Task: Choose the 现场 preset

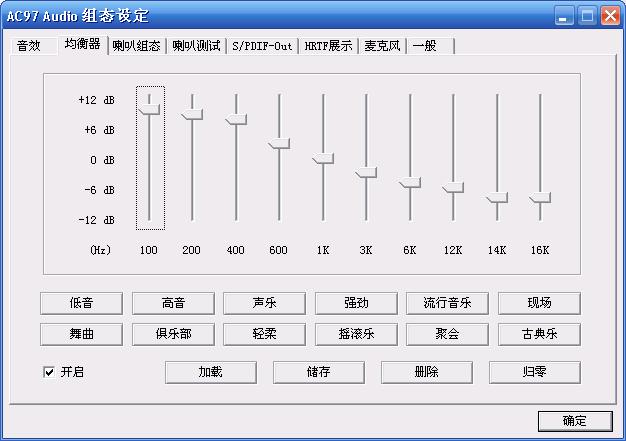Action: pos(539,303)
